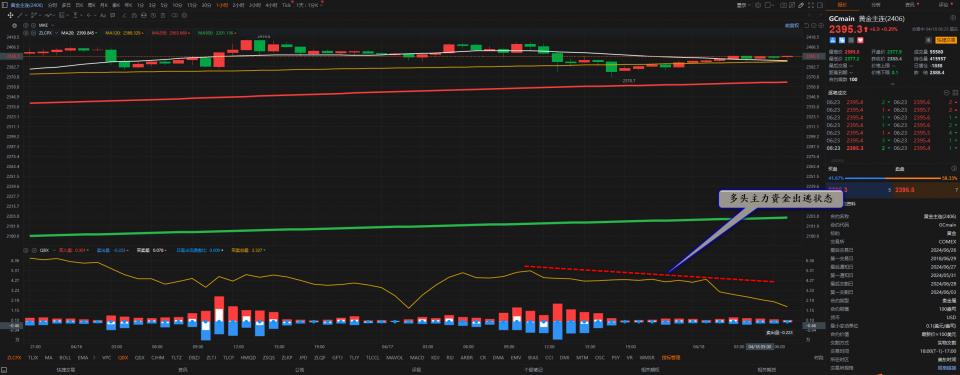Expand the MA250 value dropdown
Image resolution: width=960 pixels, height=375 pixels.
point(189,32)
